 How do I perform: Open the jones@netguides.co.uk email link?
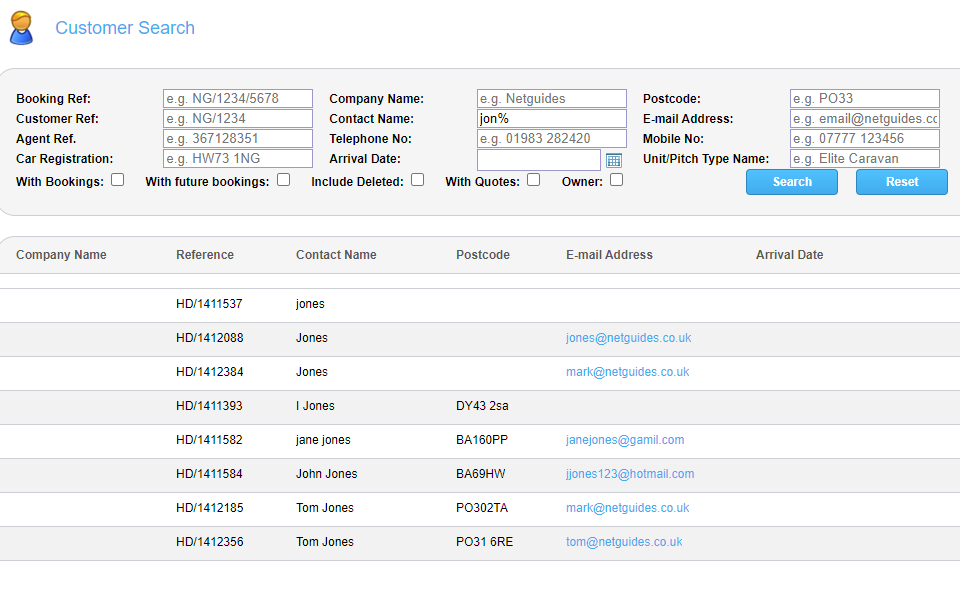click(628, 338)
